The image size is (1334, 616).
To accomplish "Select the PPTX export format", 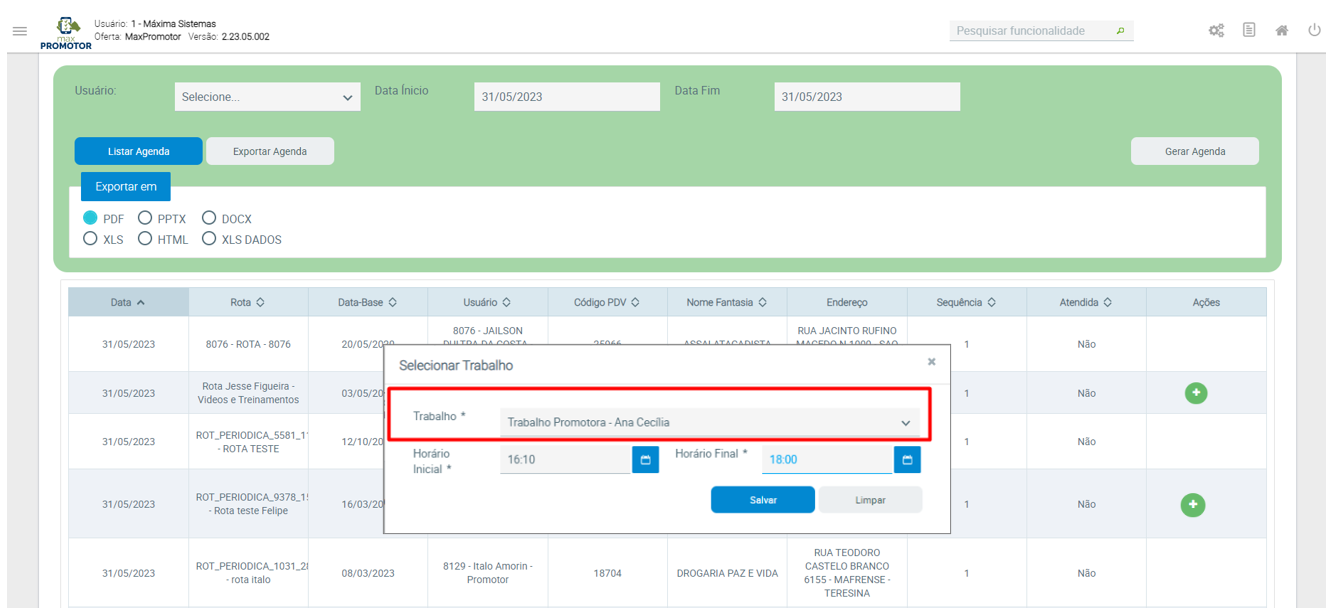I will click(x=146, y=219).
